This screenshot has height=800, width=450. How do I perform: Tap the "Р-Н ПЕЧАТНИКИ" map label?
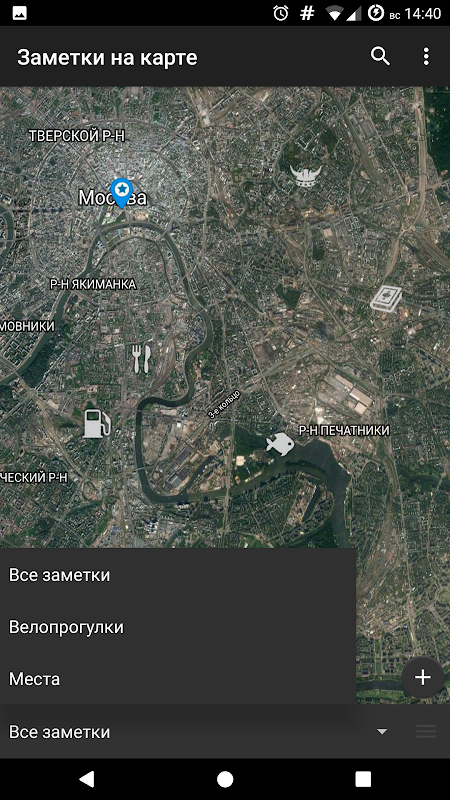pyautogui.click(x=344, y=431)
